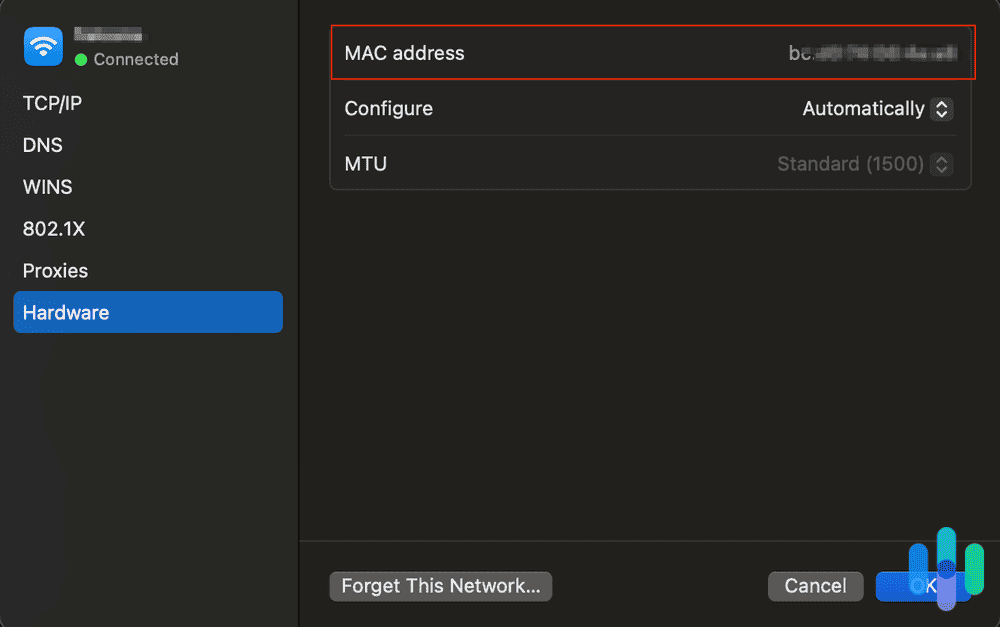The width and height of the screenshot is (1000, 627).
Task: Click the Forget This Network button
Action: coord(440,586)
